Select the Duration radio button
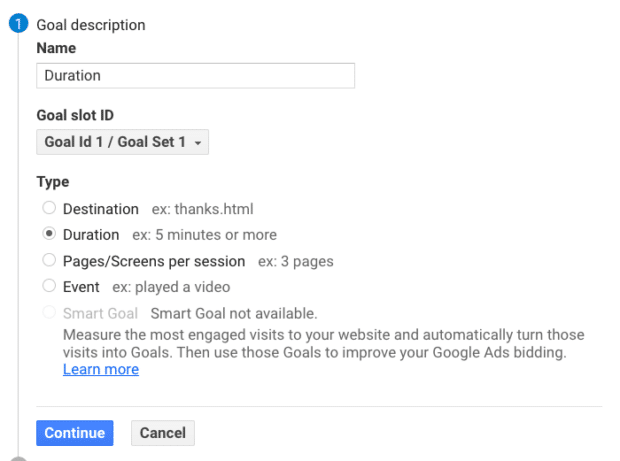620x461 pixels. (48, 235)
